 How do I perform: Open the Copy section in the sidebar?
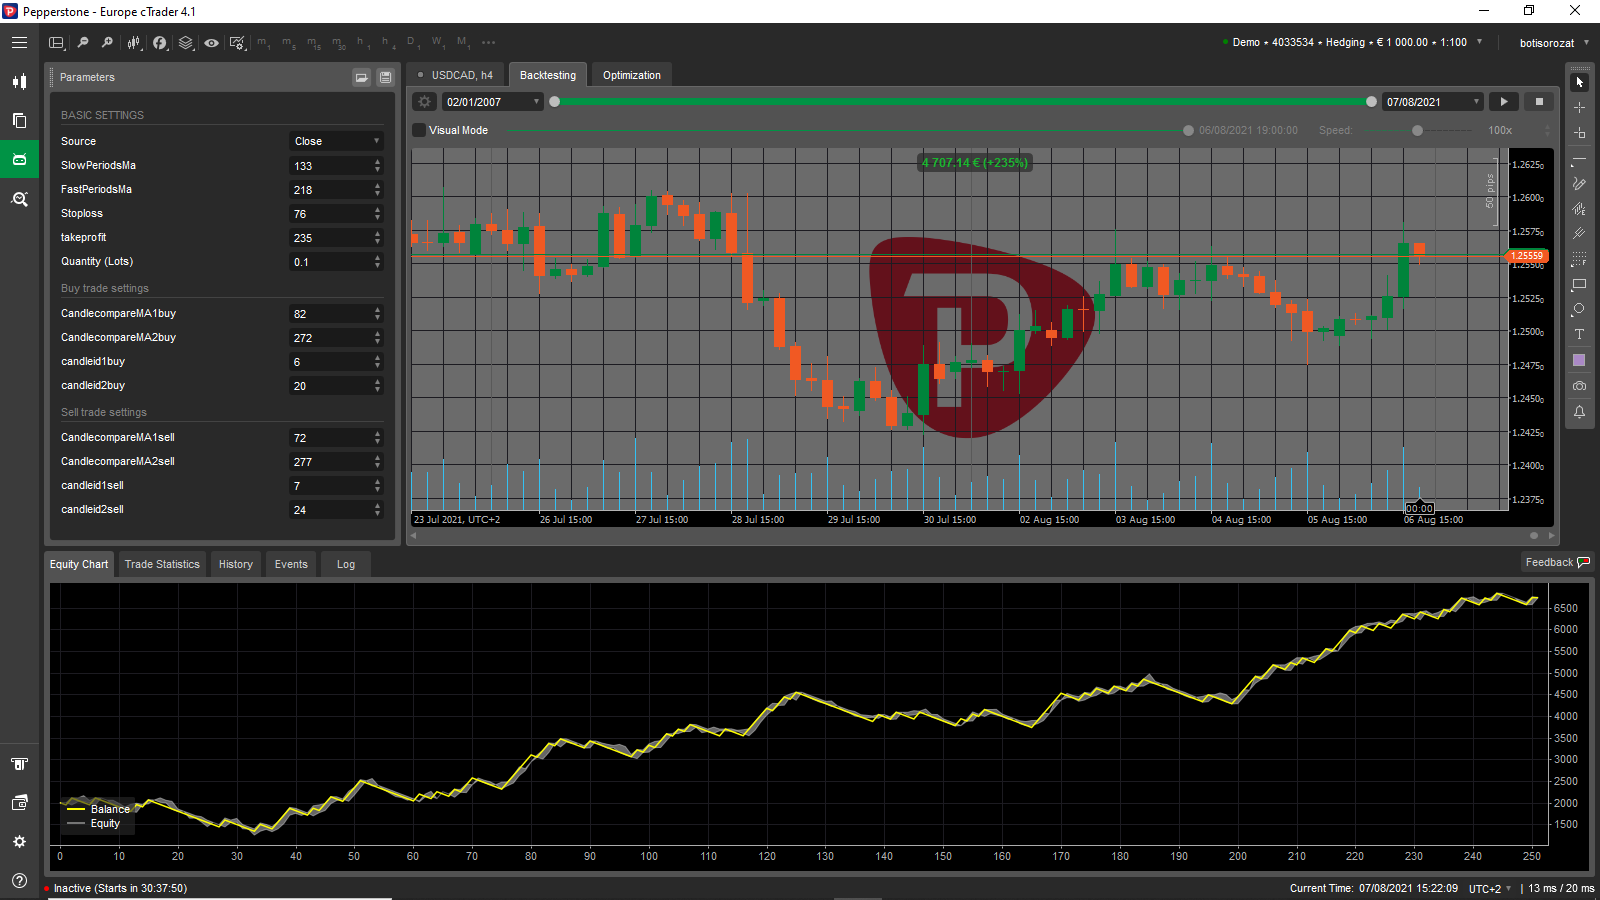(x=19, y=120)
